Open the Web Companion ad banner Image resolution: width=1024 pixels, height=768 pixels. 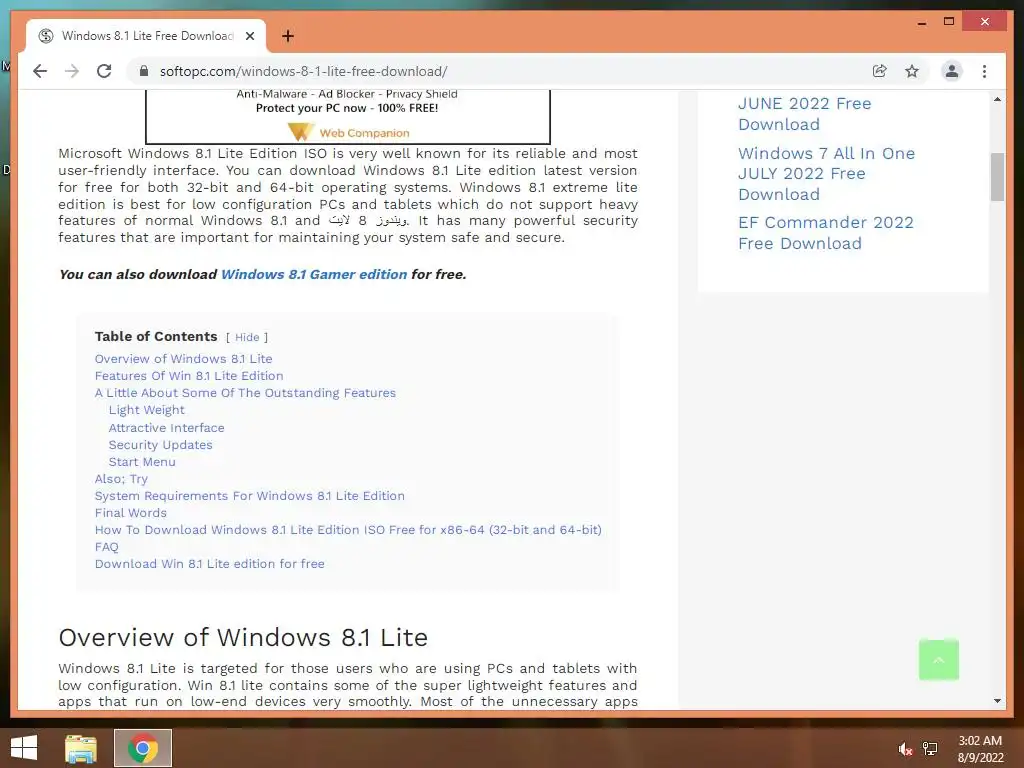pyautogui.click(x=347, y=116)
